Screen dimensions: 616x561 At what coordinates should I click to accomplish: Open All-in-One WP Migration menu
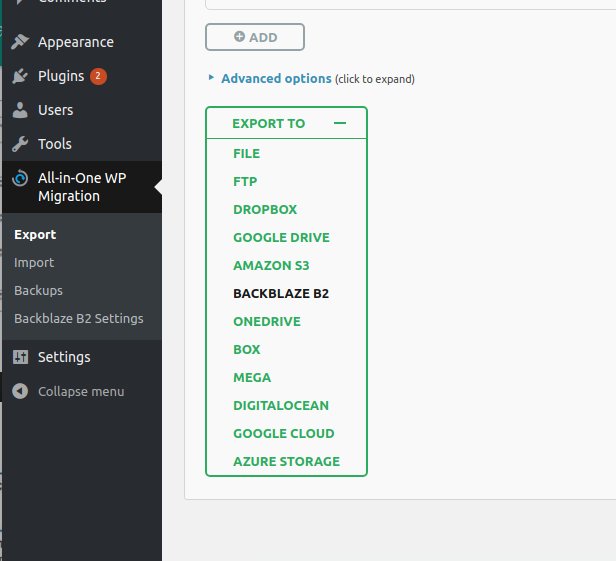pos(82,187)
